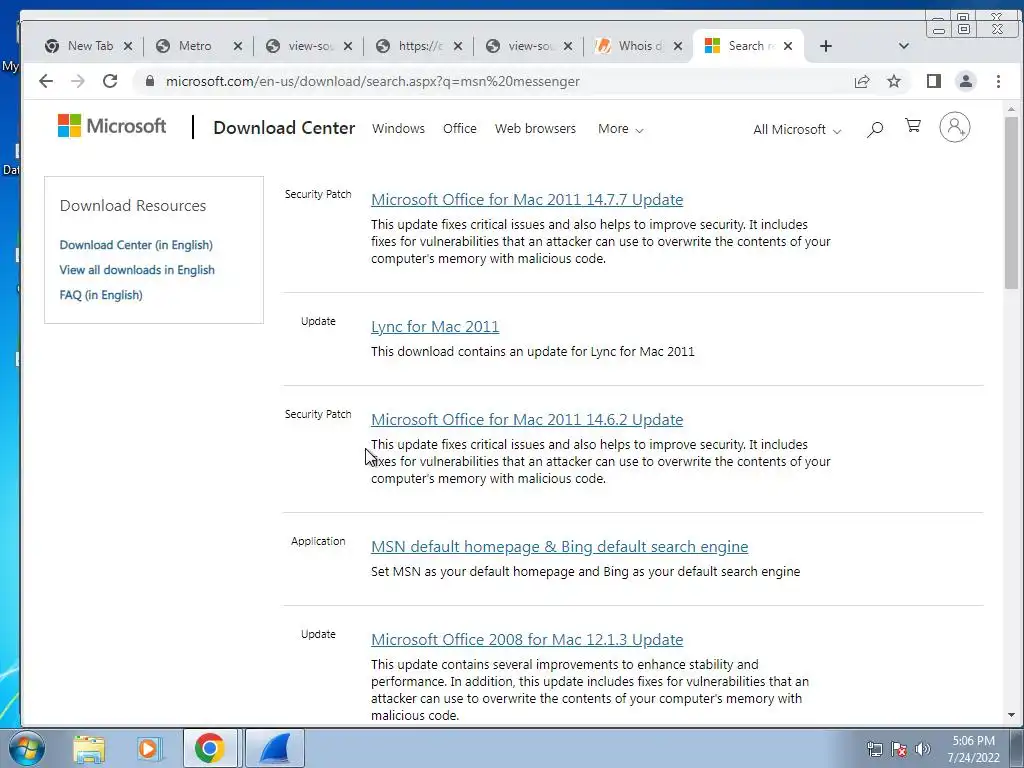Click "Download Resources" heading text

(133, 206)
